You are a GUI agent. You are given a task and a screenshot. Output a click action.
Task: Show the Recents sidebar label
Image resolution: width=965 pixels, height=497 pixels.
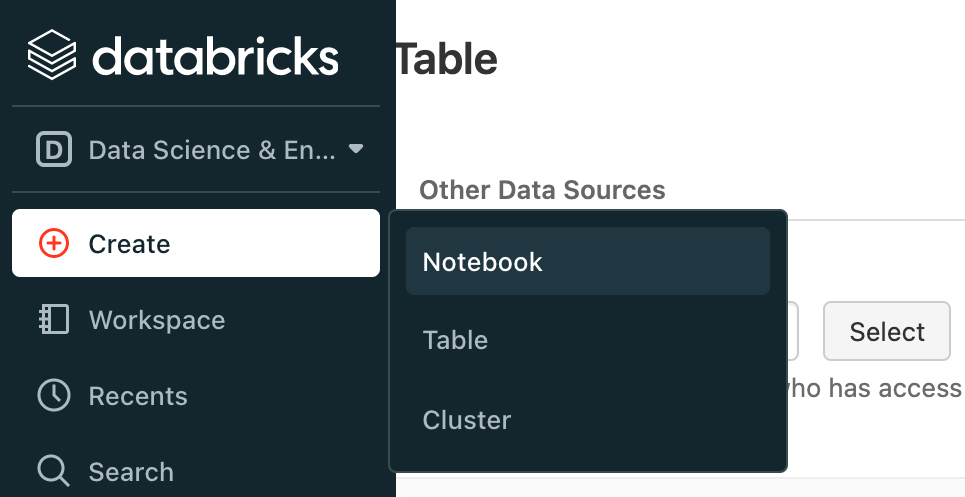[138, 396]
